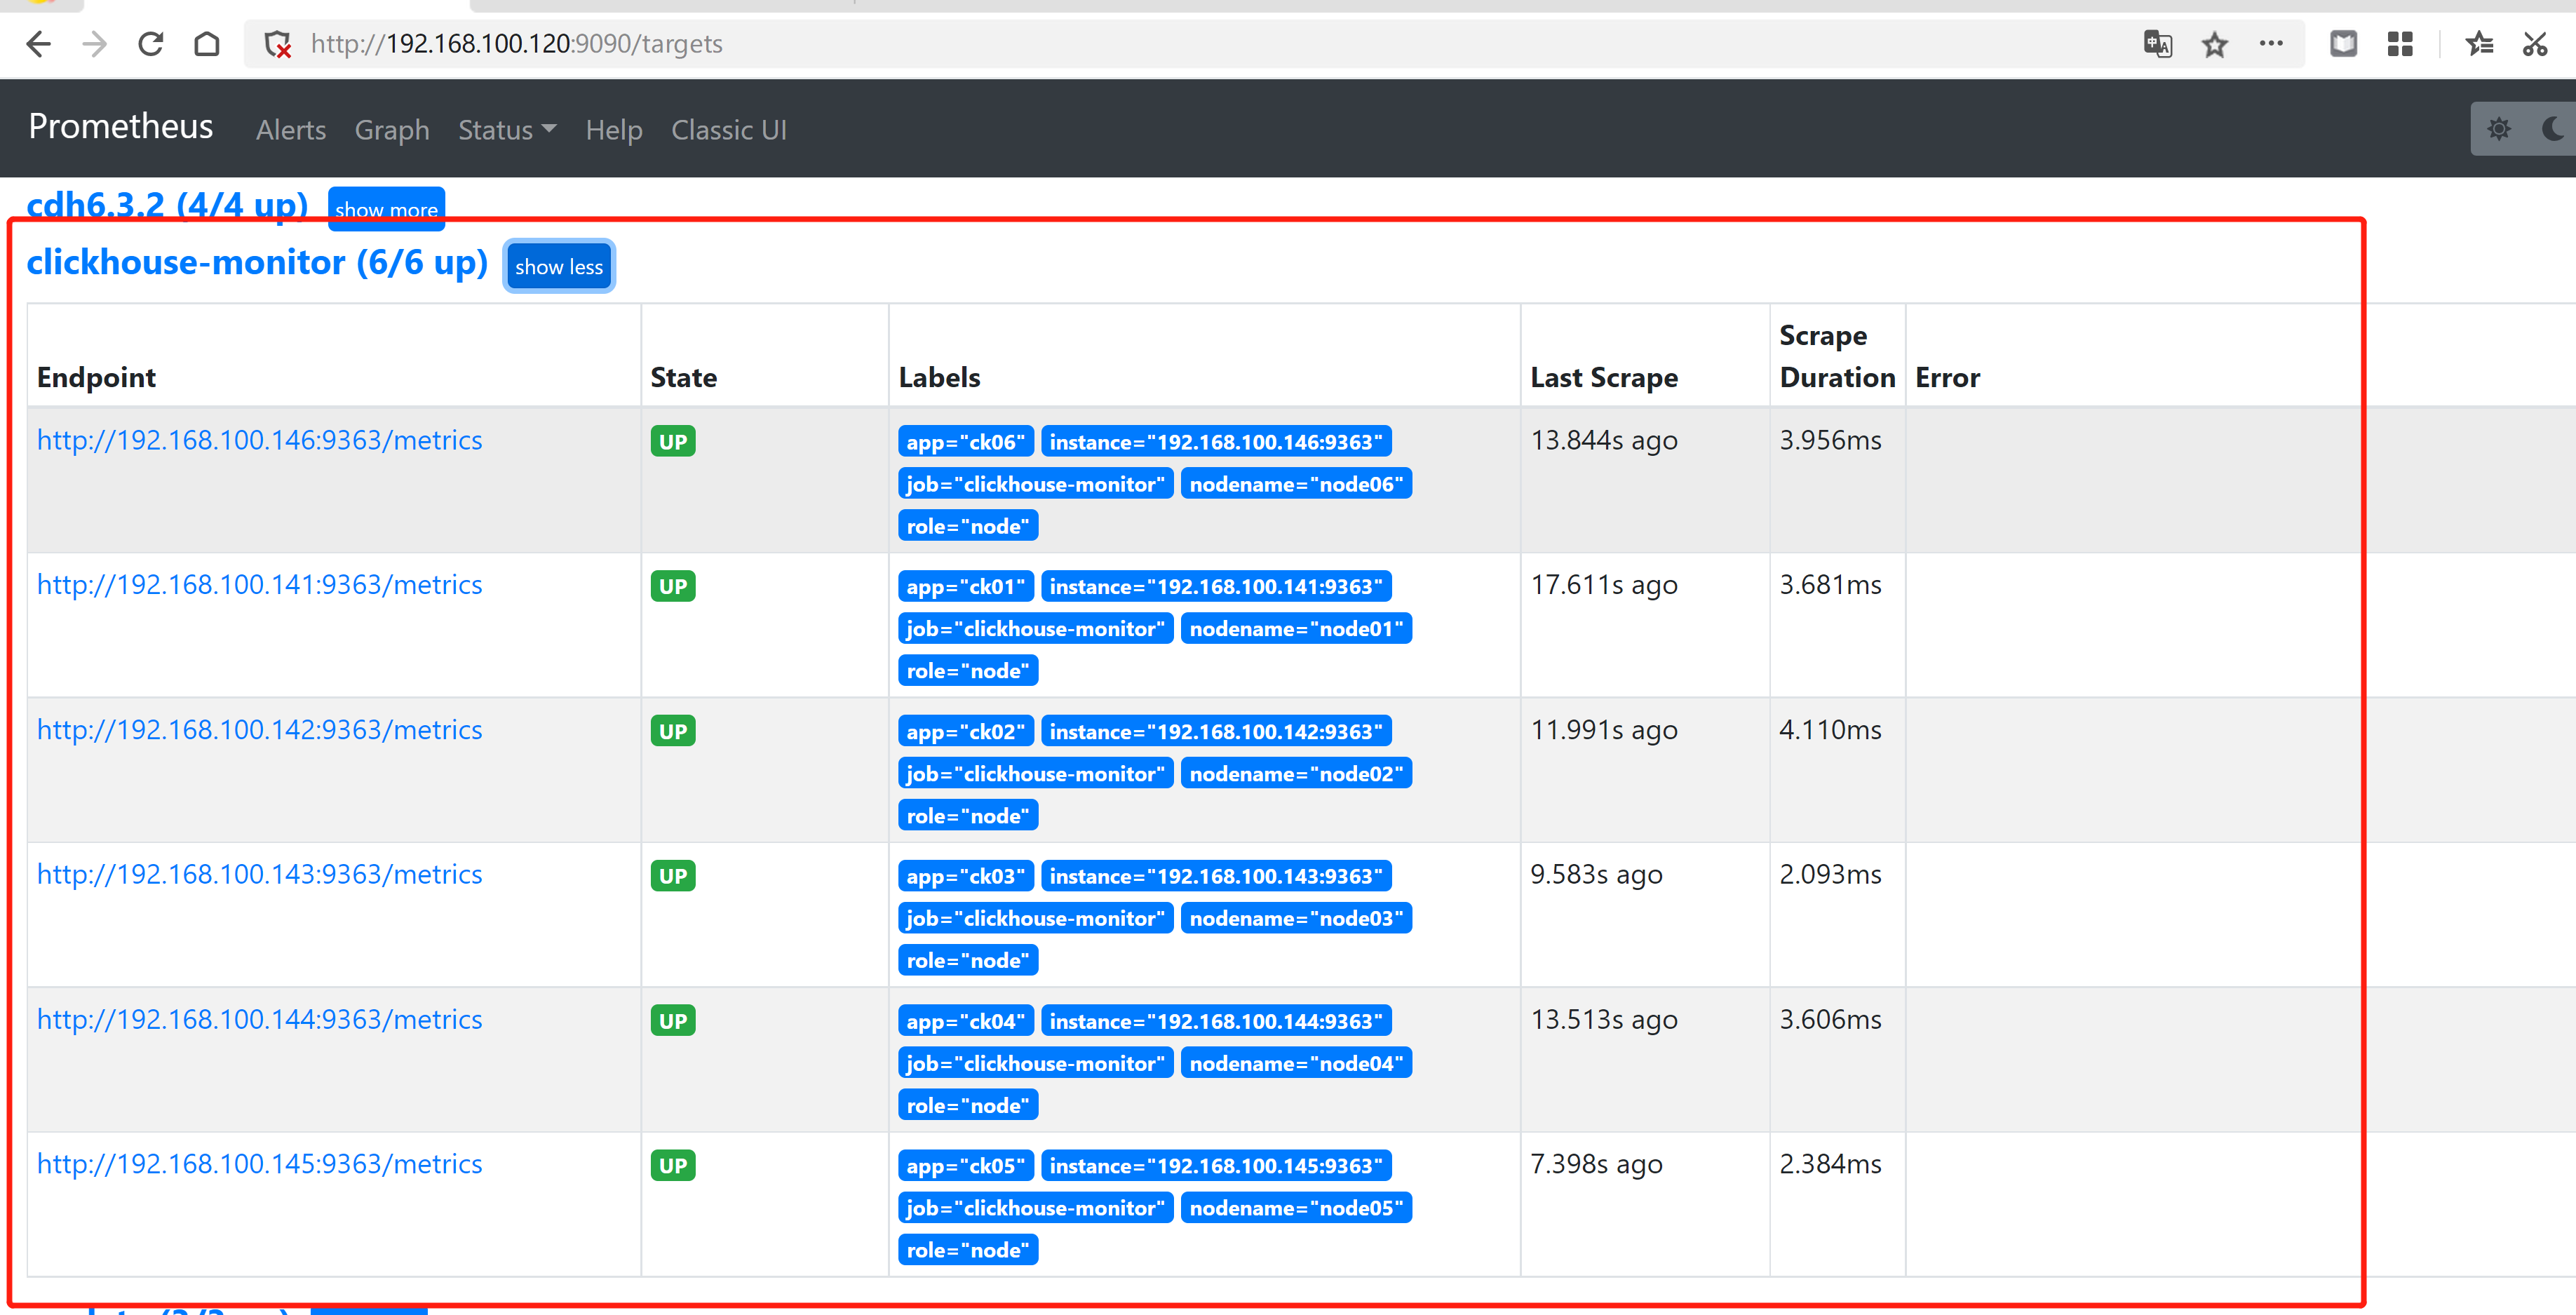
Task: Open the browser reading list icon
Action: pos(2343,44)
